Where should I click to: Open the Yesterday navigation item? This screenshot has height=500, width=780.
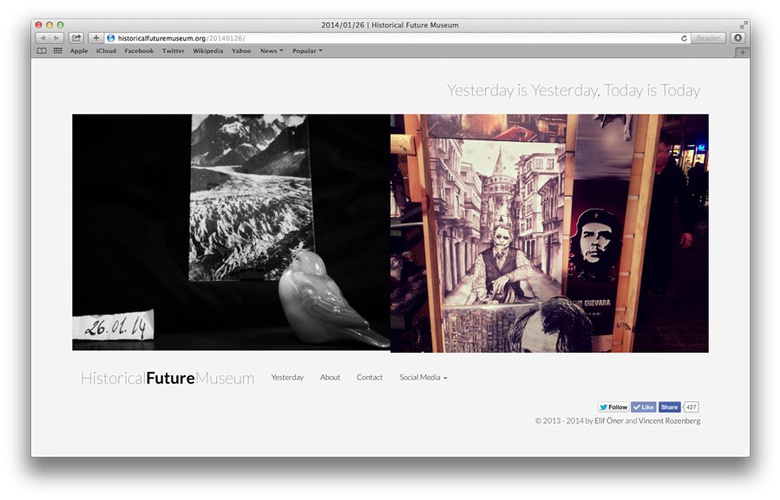tap(287, 377)
